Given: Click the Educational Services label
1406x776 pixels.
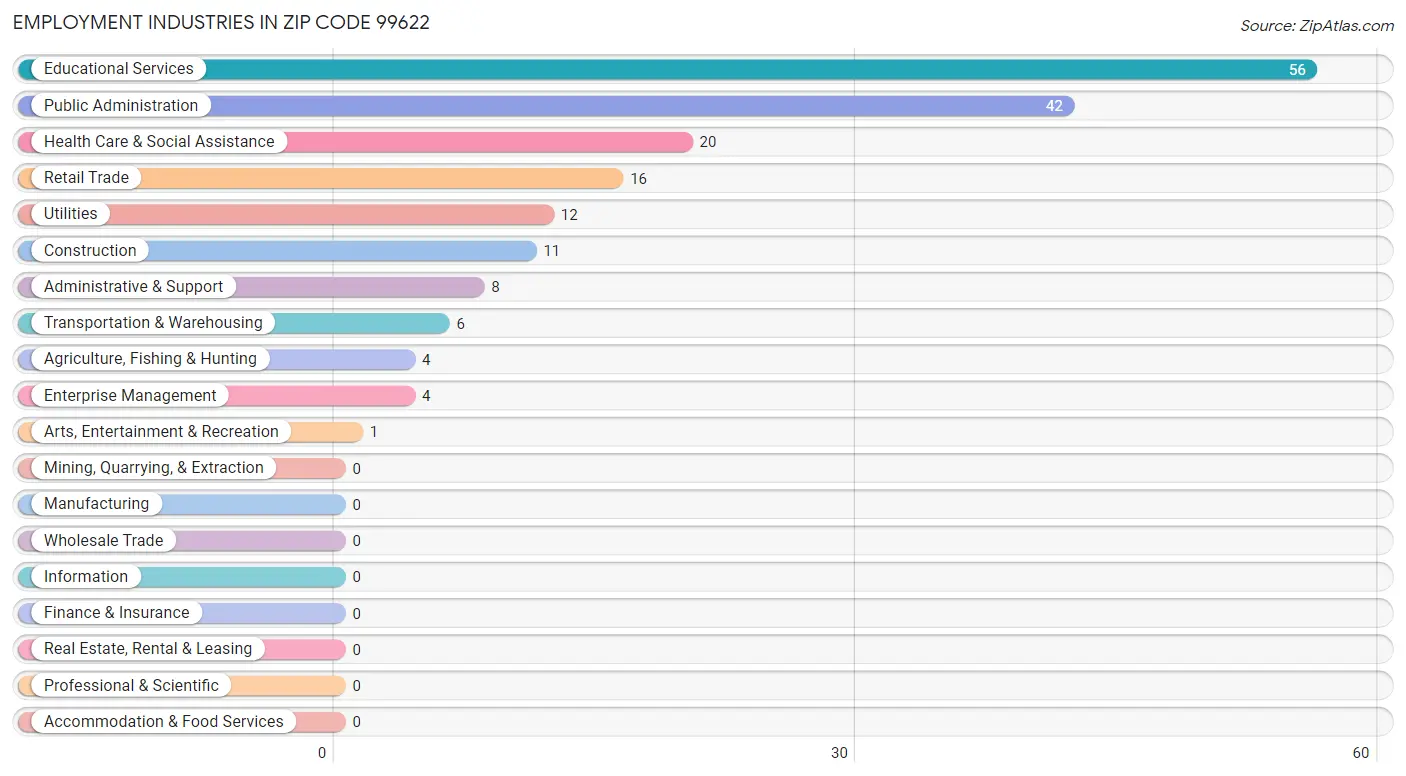Looking at the screenshot, I should (x=118, y=69).
